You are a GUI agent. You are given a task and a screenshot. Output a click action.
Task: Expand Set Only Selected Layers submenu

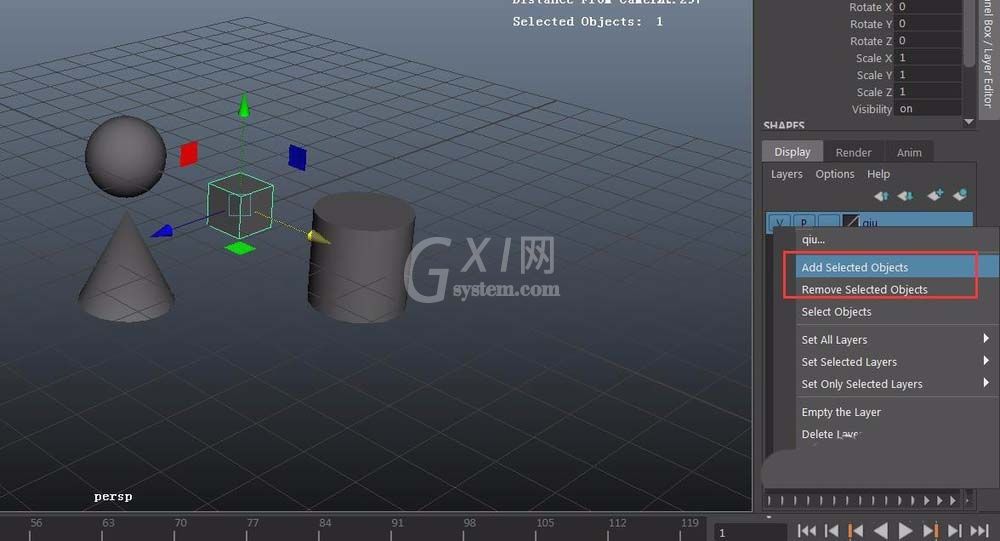pos(896,384)
